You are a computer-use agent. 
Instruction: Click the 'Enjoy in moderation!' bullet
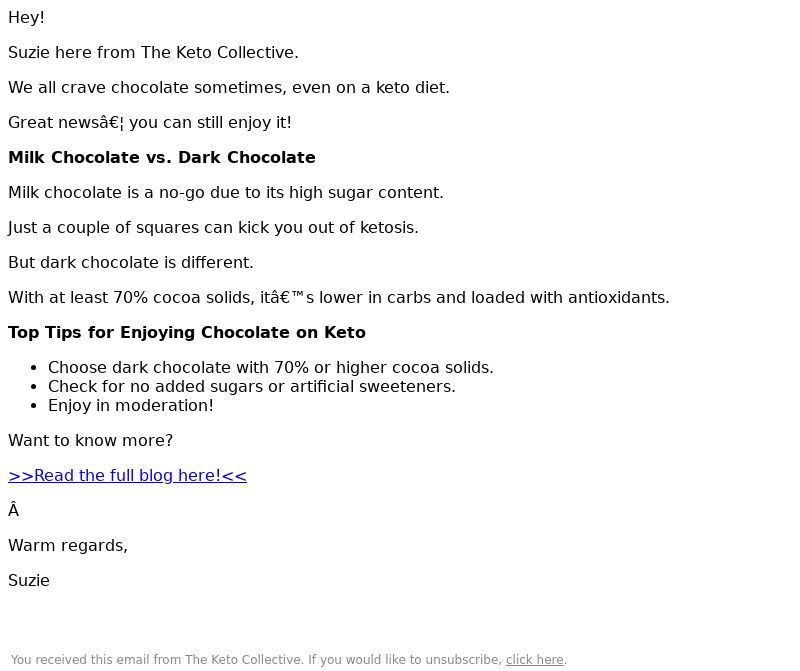[x=131, y=406]
